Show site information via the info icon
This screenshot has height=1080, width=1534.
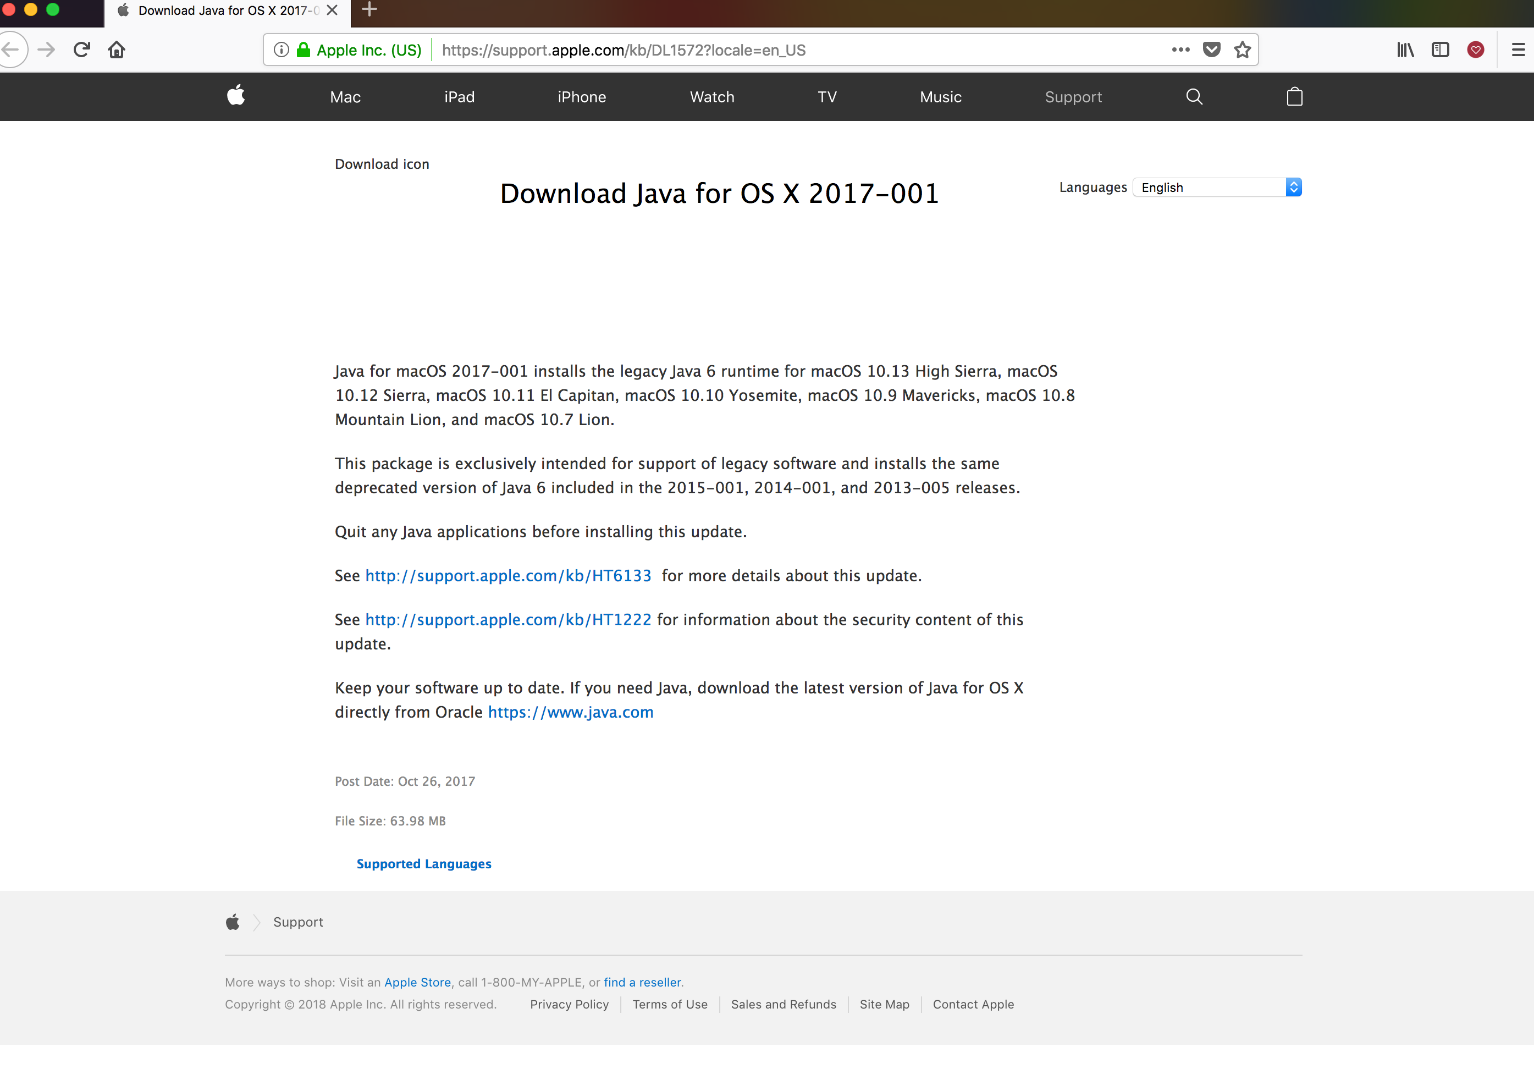(282, 50)
